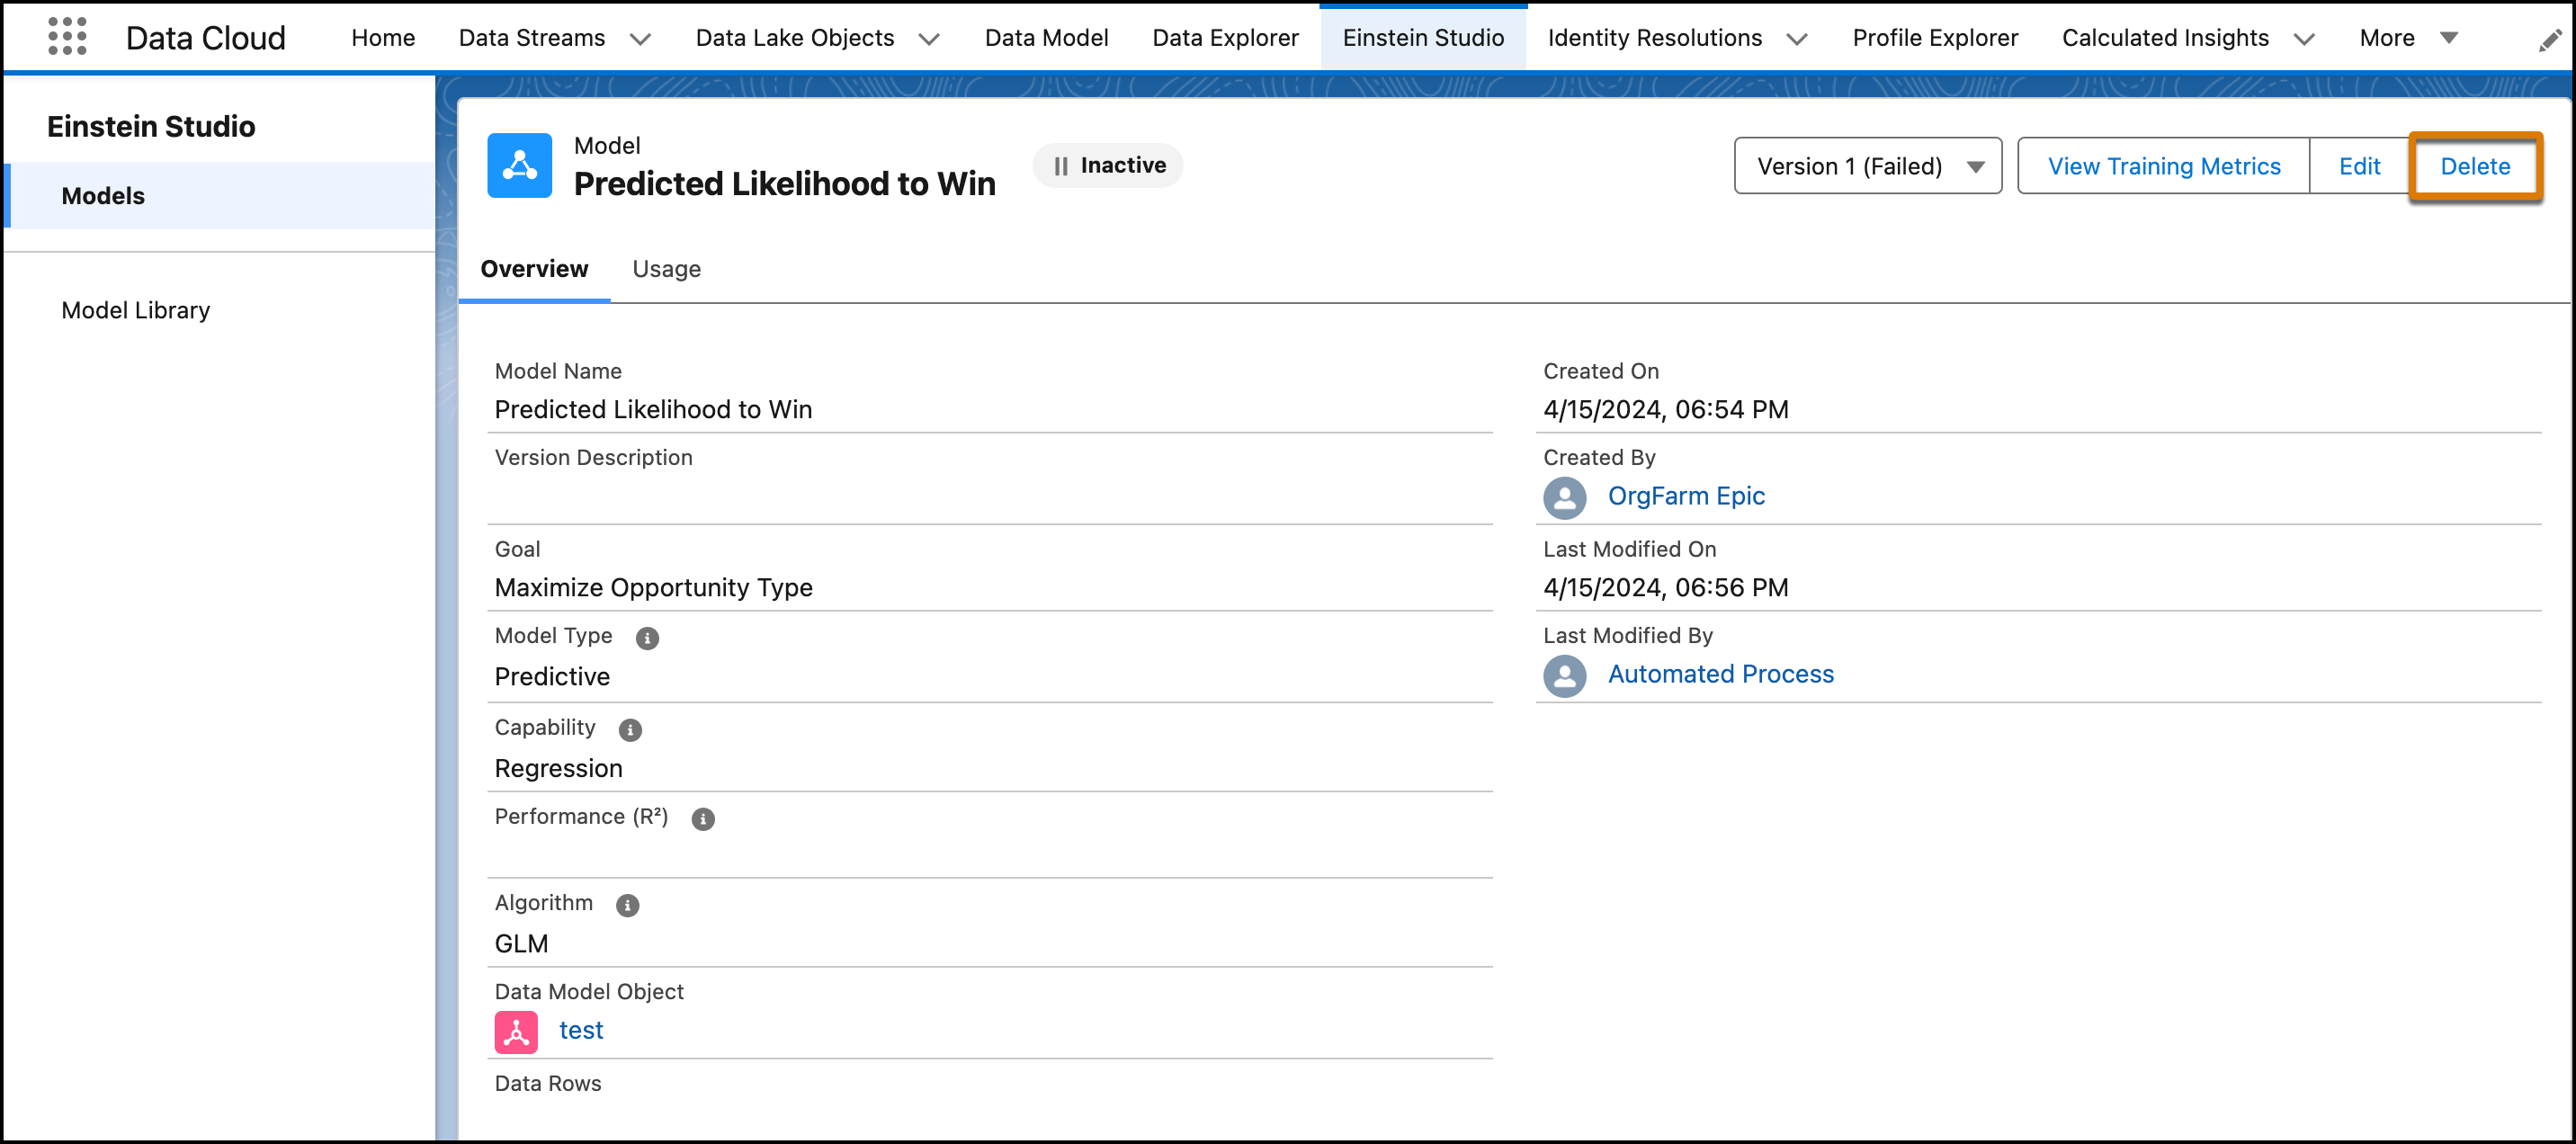Expand the Data Streams chevron menu
The width and height of the screenshot is (2576, 1144).
pos(640,39)
